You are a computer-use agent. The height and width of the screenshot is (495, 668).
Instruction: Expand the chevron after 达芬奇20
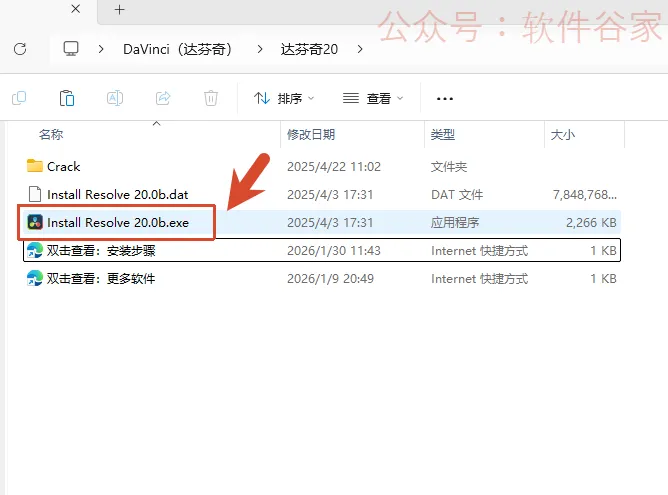pyautogui.click(x=360, y=49)
